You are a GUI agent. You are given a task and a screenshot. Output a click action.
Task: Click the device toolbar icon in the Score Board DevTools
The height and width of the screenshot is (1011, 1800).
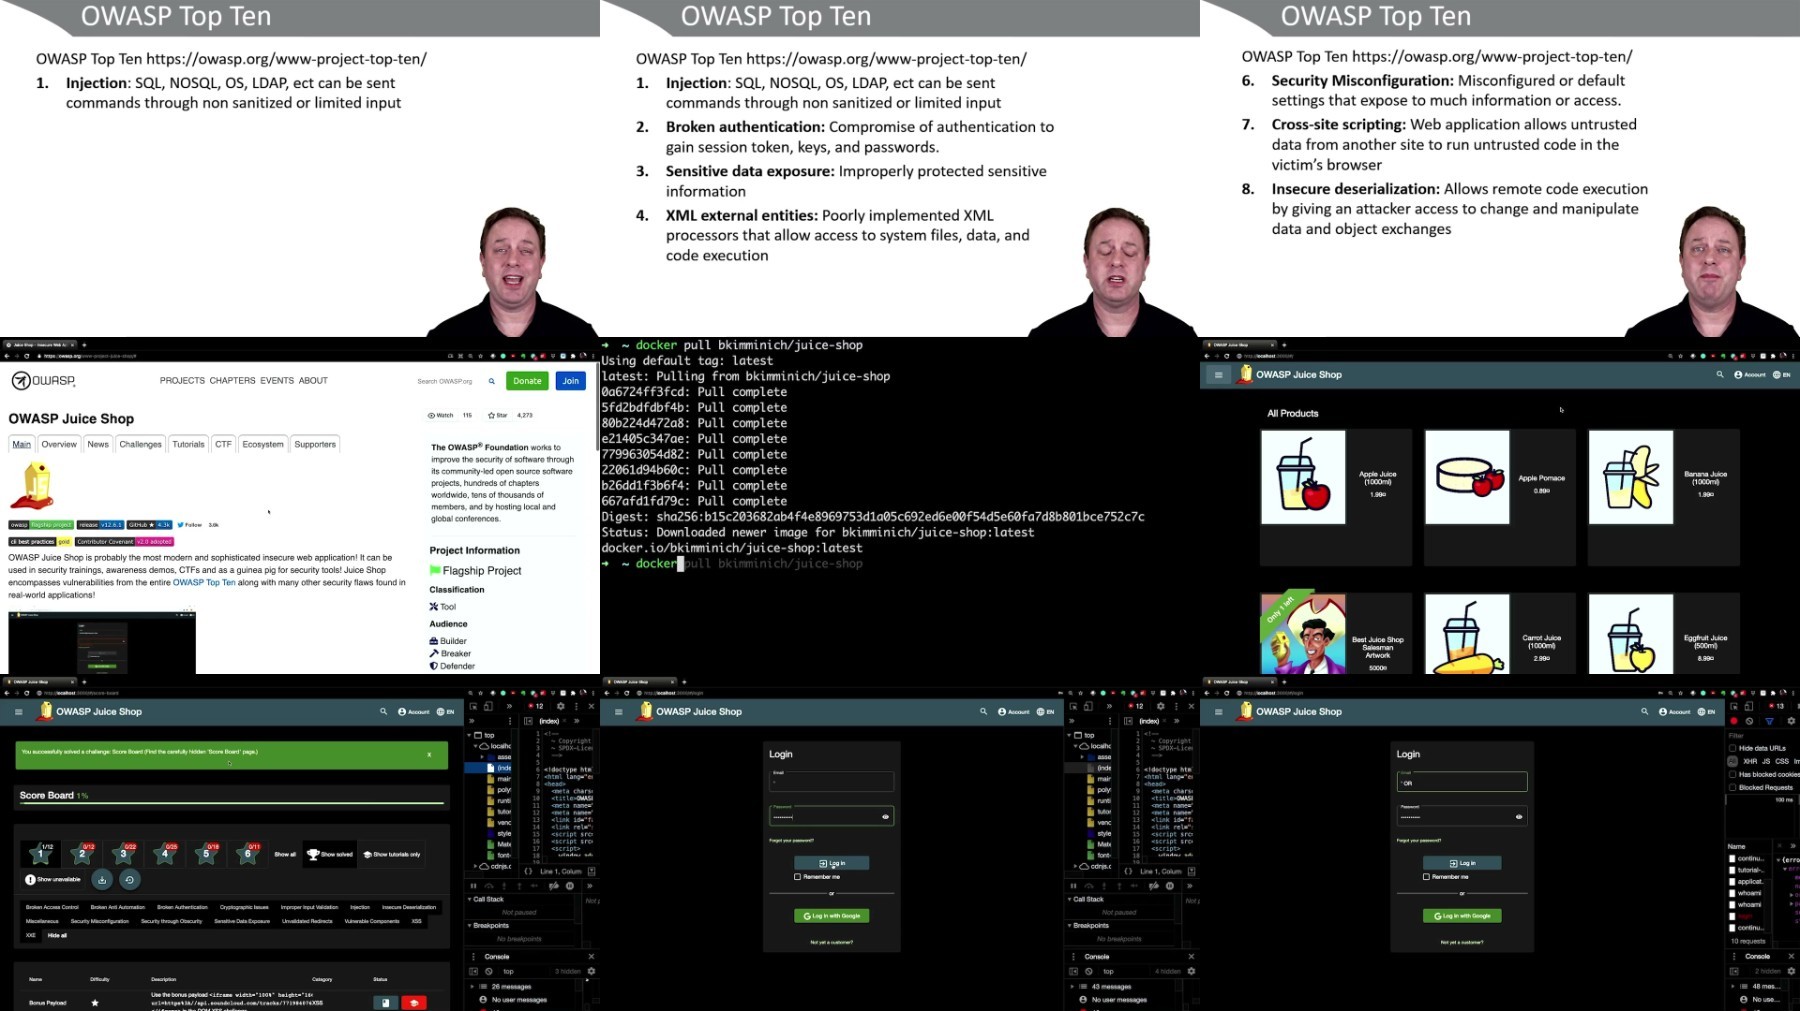pos(489,706)
